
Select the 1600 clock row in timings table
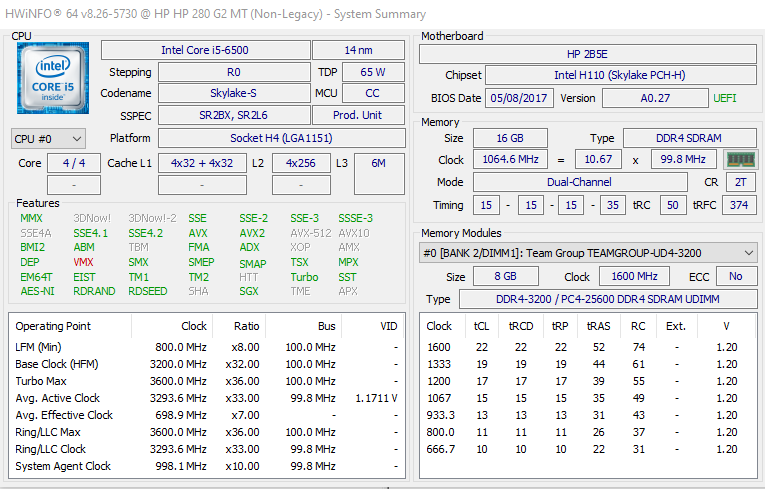(588, 347)
